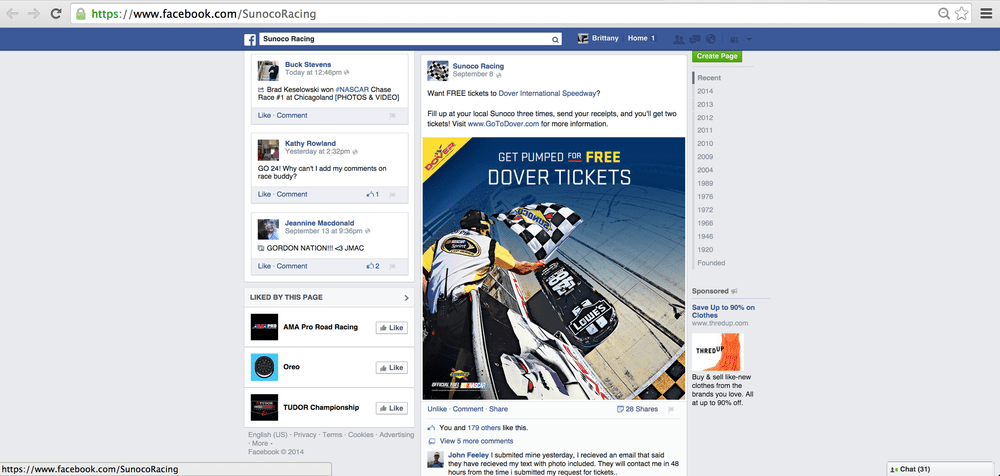Screen dimensions: 1000x476
Task: Open Dover International Speedway link
Action: [547, 93]
